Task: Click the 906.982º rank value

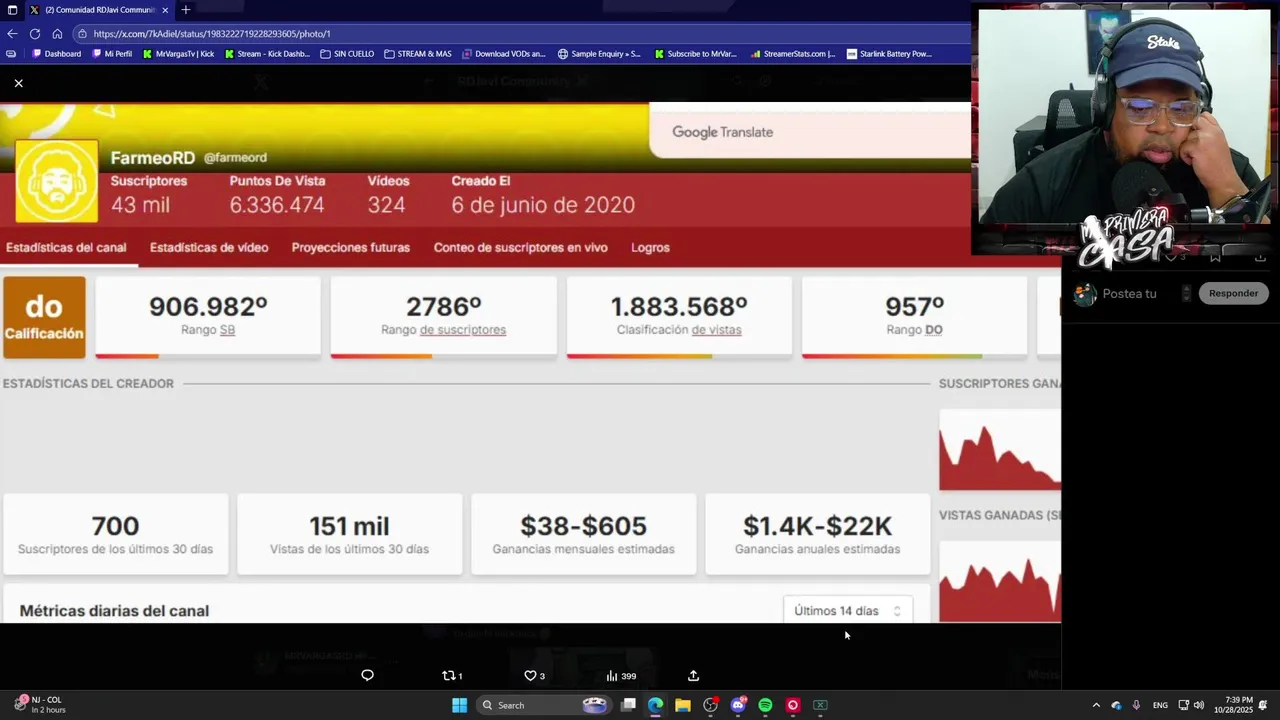Action: [208, 306]
